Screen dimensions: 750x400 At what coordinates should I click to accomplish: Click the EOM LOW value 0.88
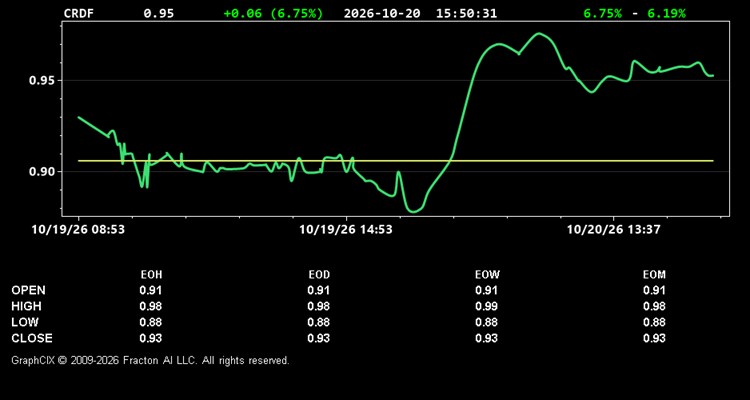(x=654, y=322)
